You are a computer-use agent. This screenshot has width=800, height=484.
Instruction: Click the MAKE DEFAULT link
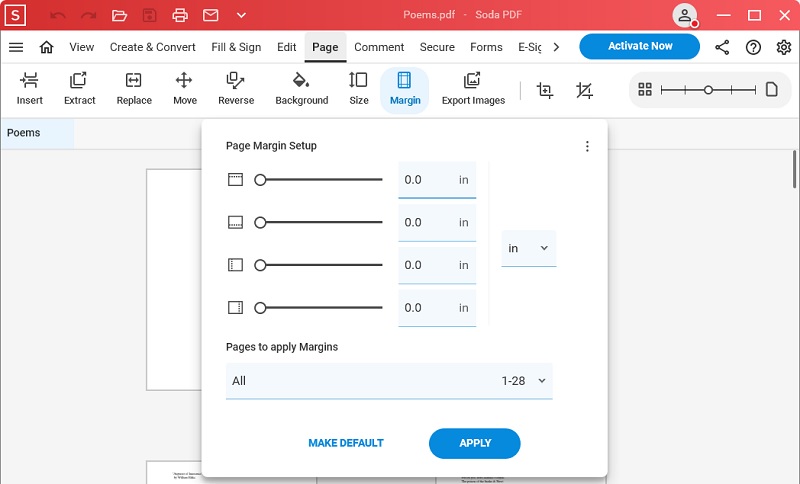pos(346,443)
